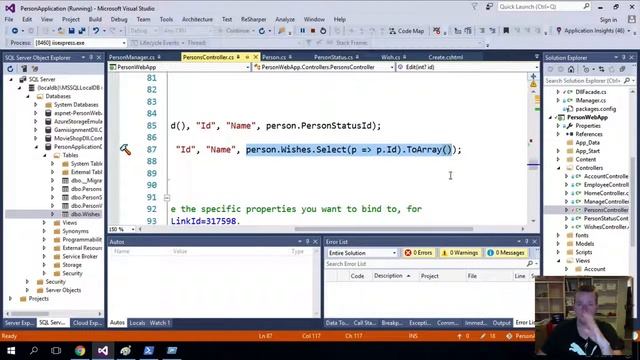This screenshot has width=640, height=360.
Task: Click the account avatar icon
Action: [632, 19]
